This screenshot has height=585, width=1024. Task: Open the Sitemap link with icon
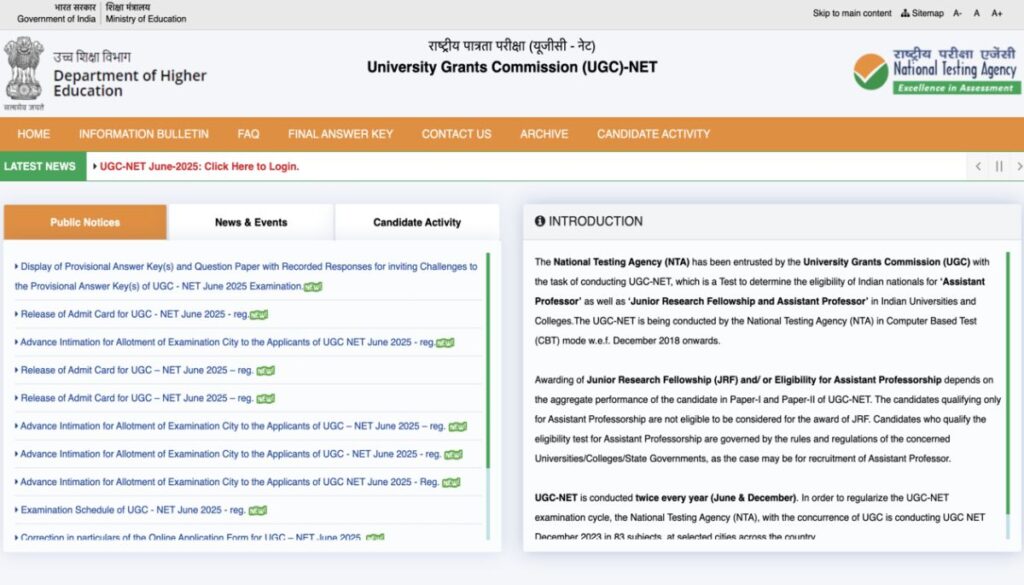point(921,13)
